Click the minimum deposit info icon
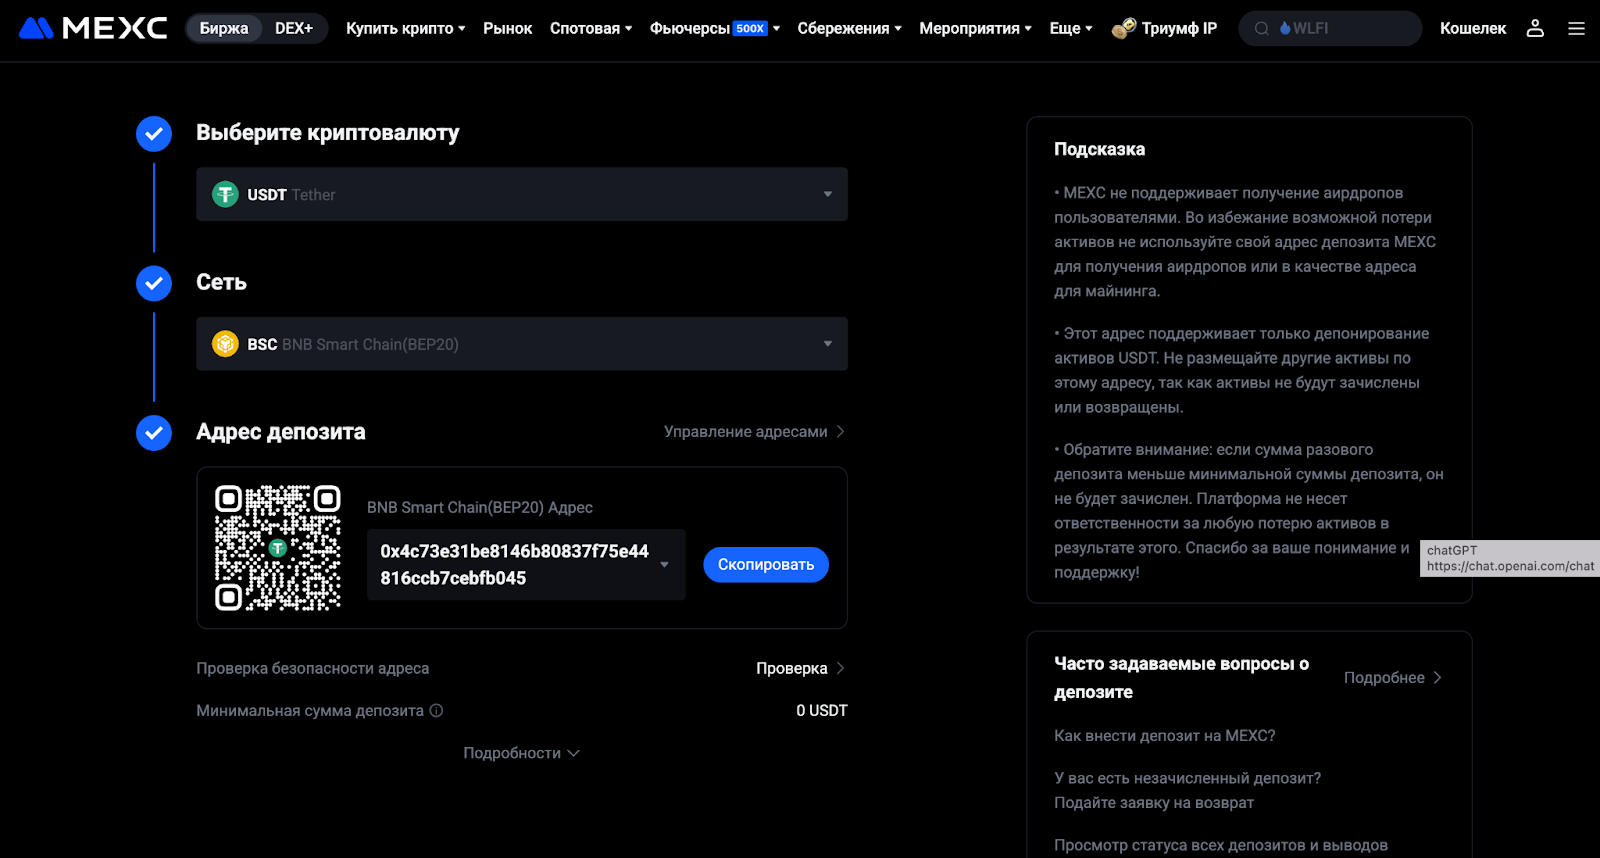The height and width of the screenshot is (858, 1600). pos(436,711)
